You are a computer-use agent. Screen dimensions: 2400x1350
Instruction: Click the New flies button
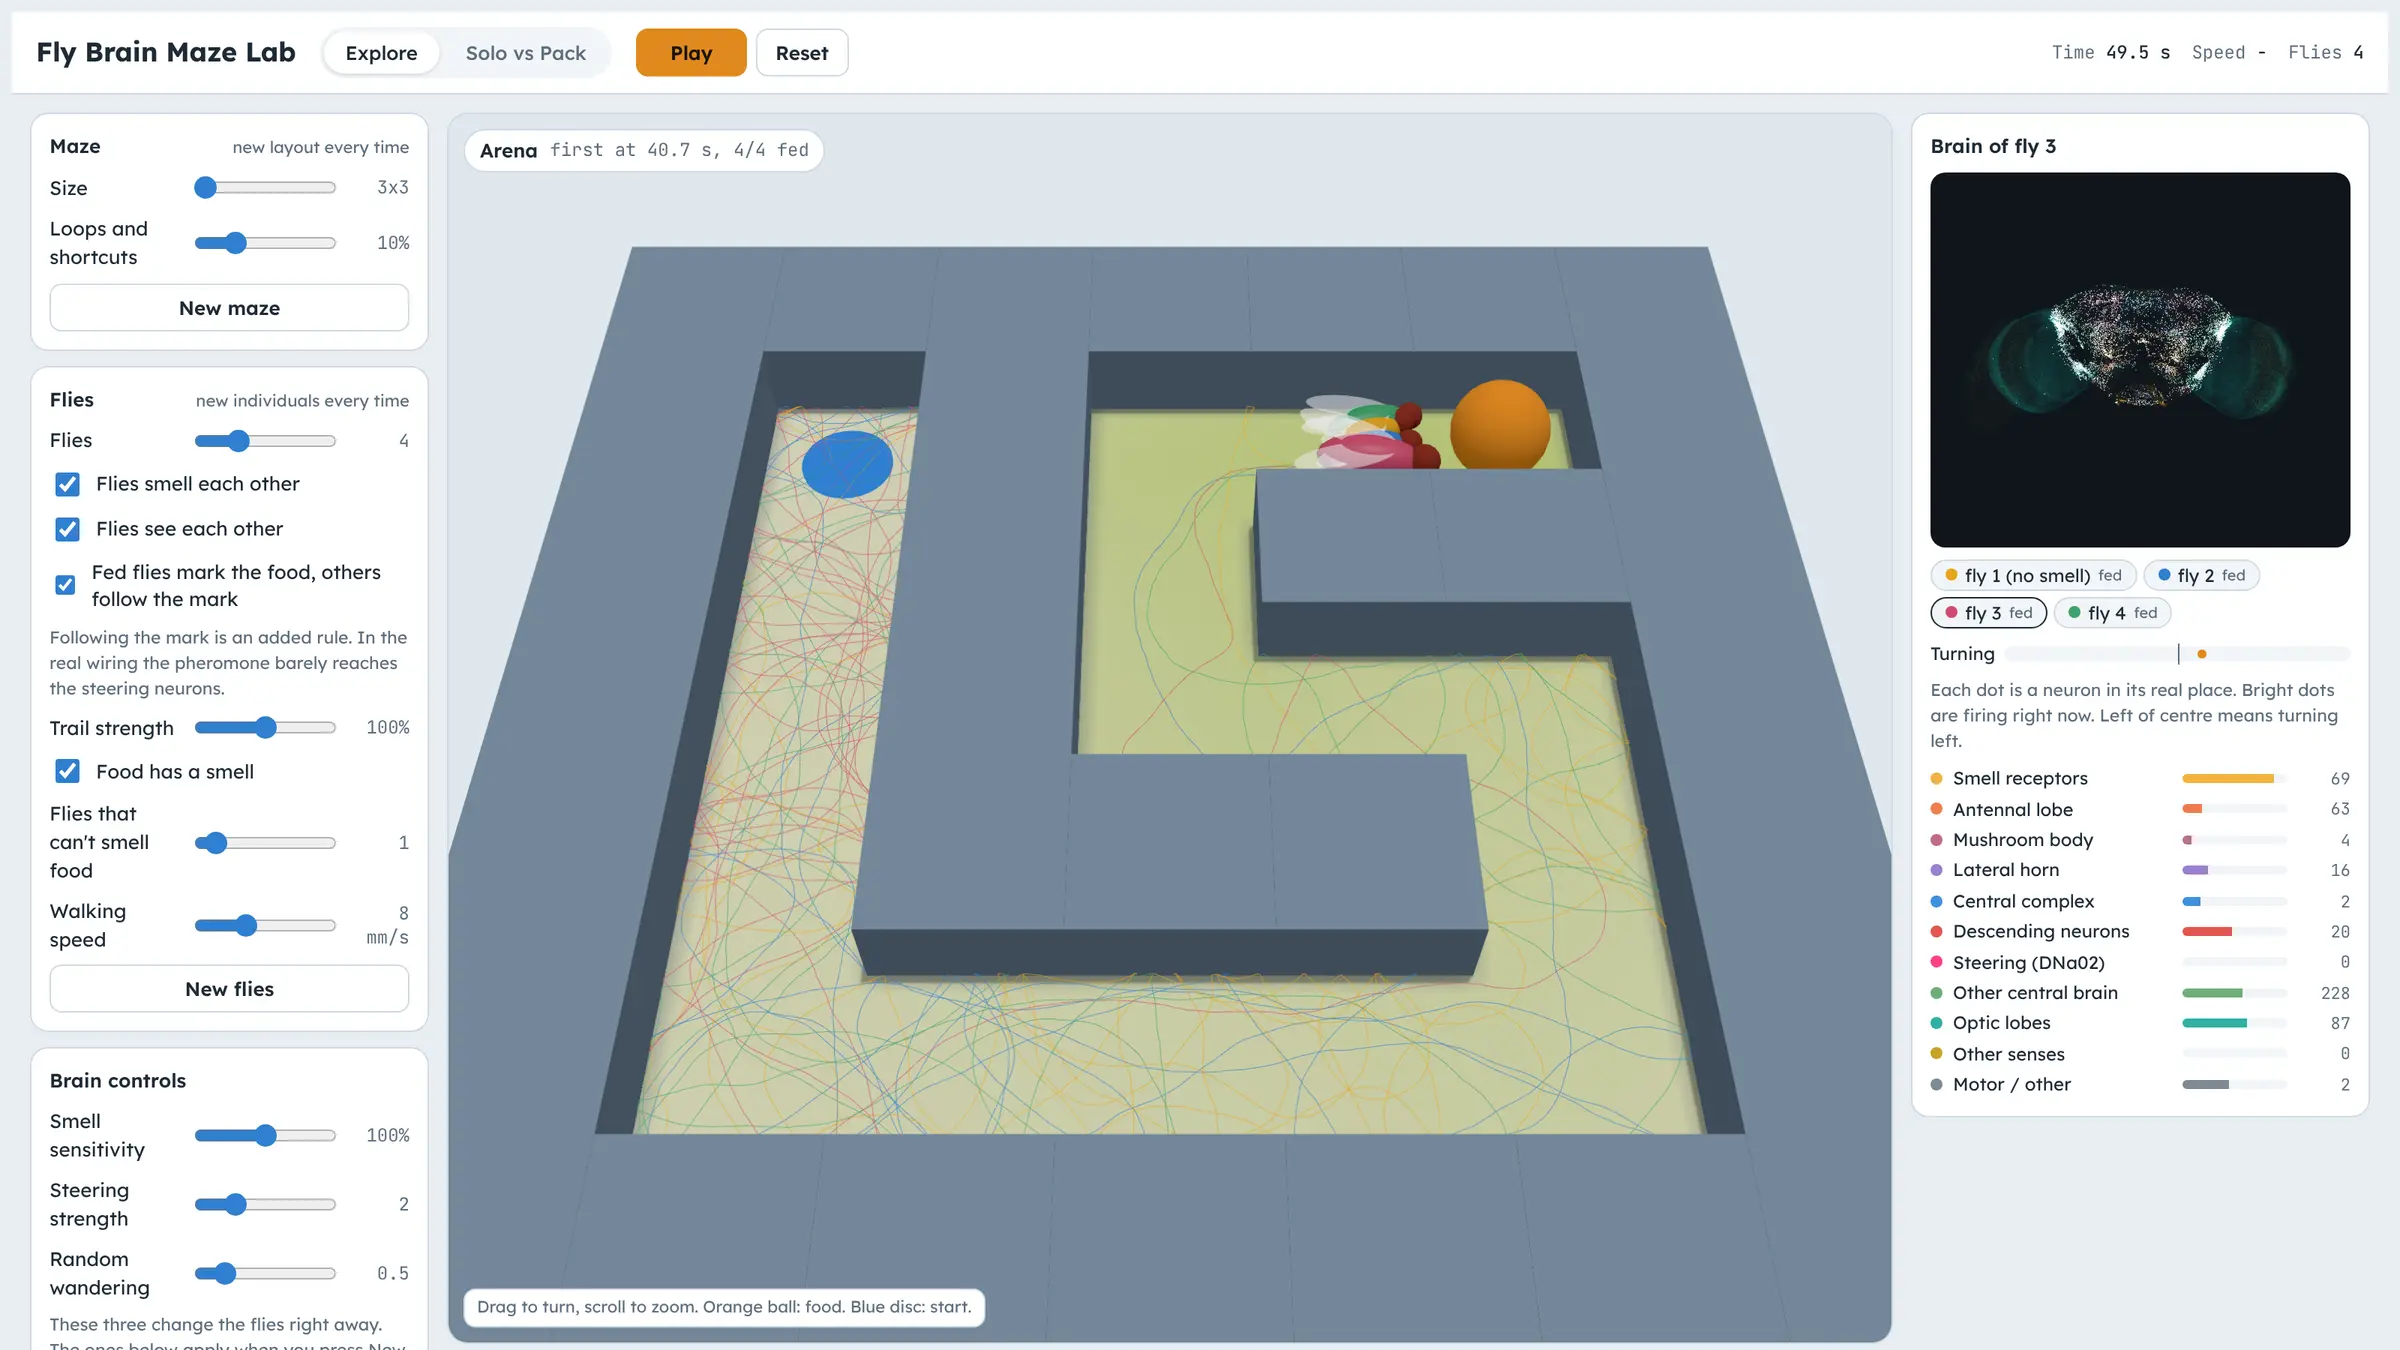tap(229, 989)
